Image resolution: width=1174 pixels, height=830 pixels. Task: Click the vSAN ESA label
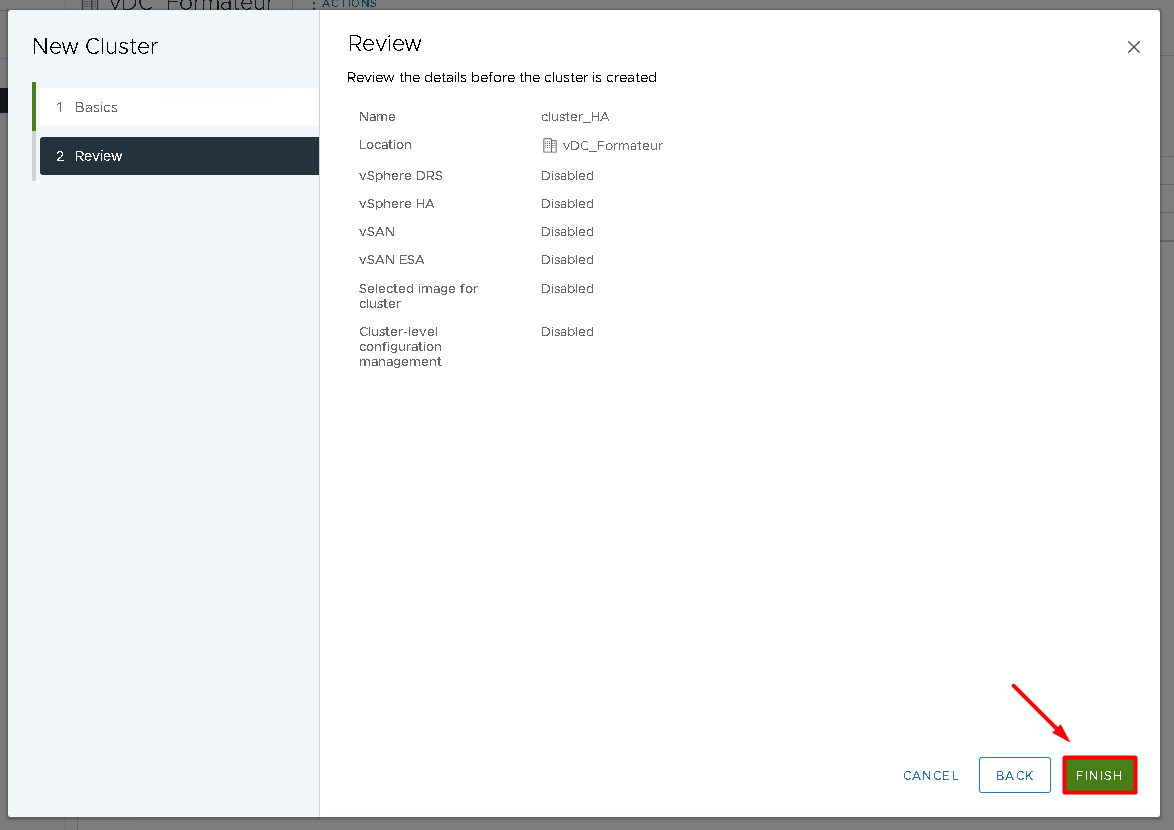pos(392,260)
